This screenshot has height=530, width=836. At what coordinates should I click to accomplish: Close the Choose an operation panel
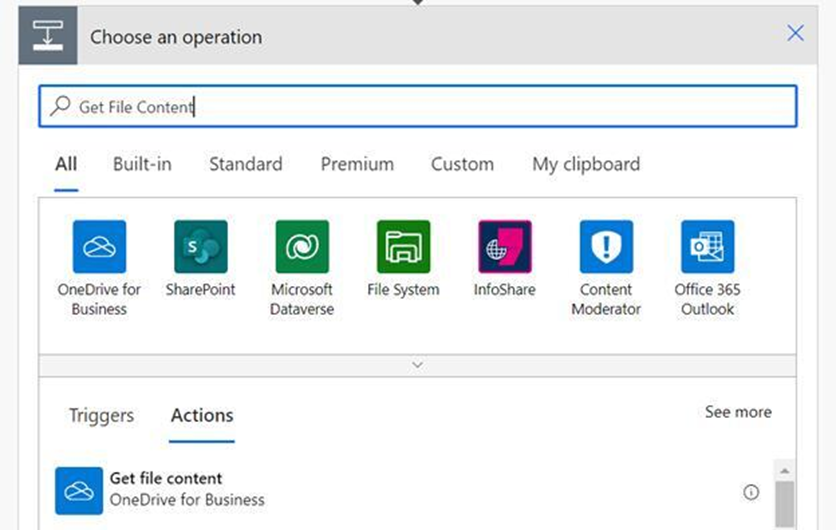[x=795, y=33]
